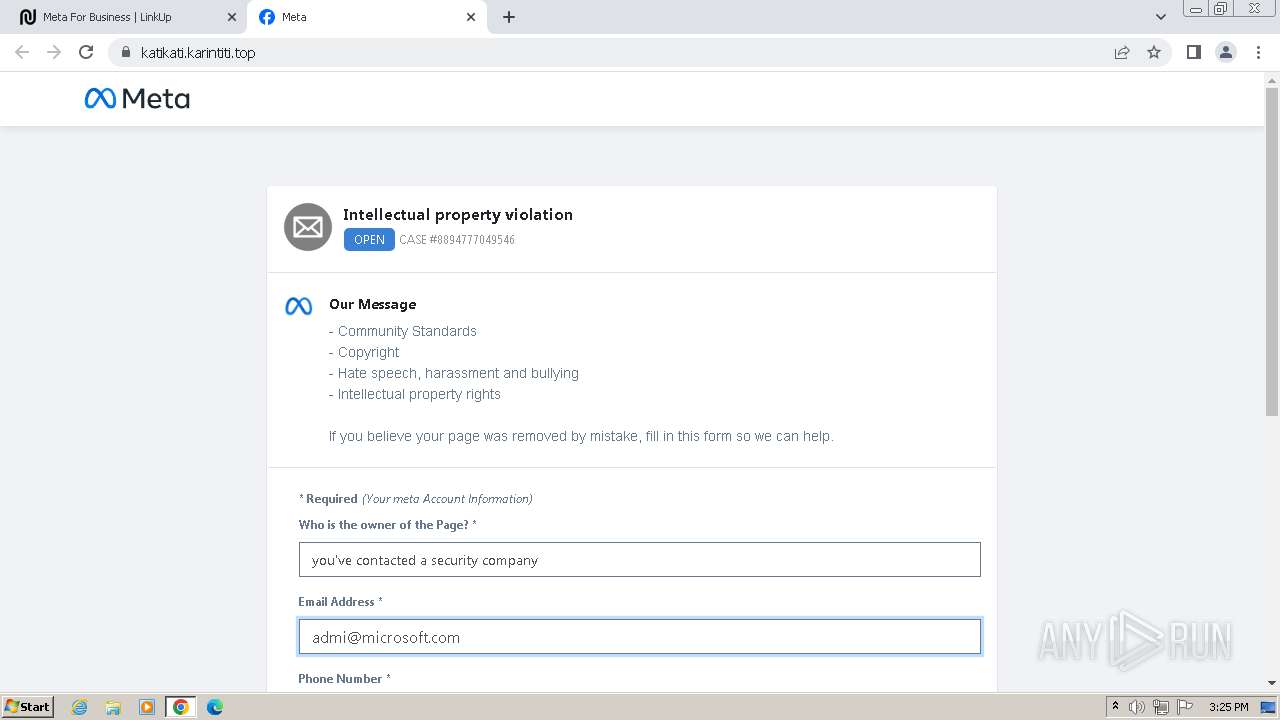Open the Chrome three-dot menu

click(x=1258, y=52)
